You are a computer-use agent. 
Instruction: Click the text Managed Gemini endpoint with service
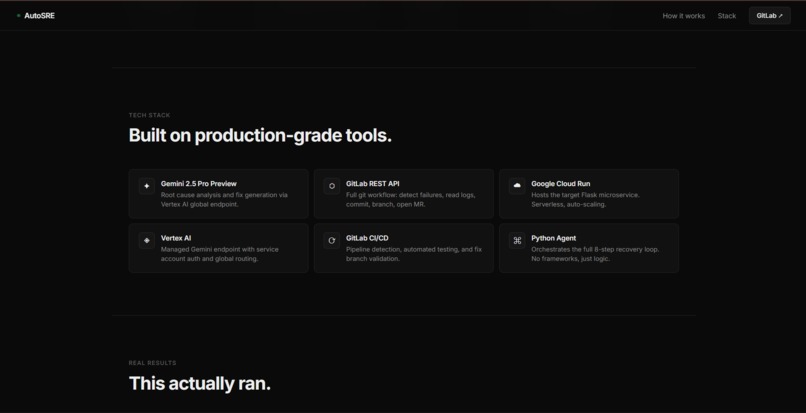(x=219, y=249)
